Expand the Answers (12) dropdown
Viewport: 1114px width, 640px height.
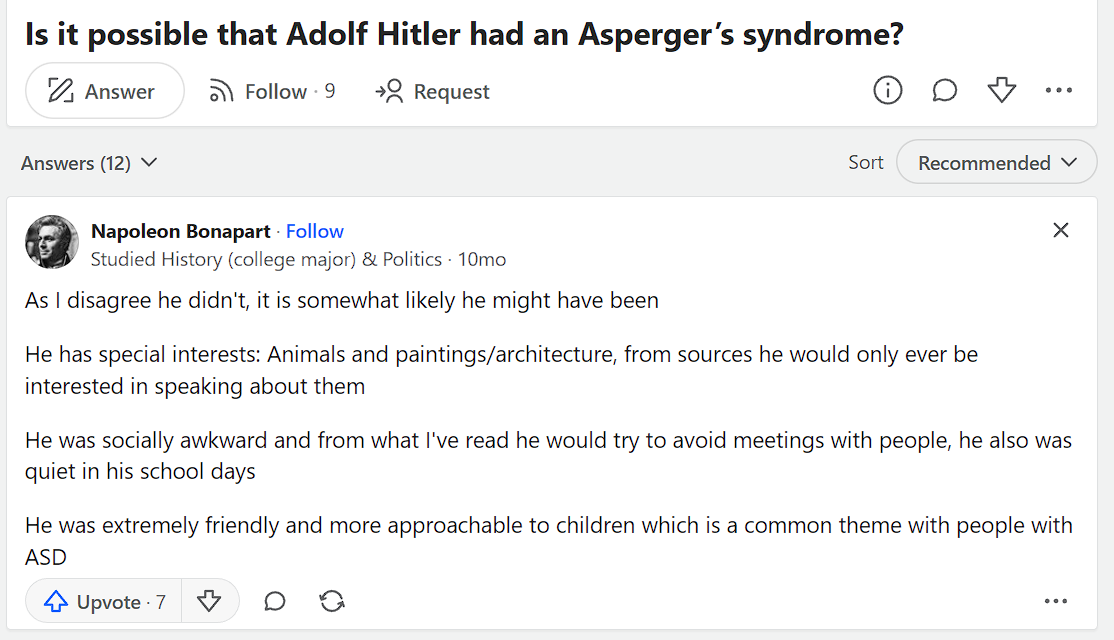pos(89,163)
